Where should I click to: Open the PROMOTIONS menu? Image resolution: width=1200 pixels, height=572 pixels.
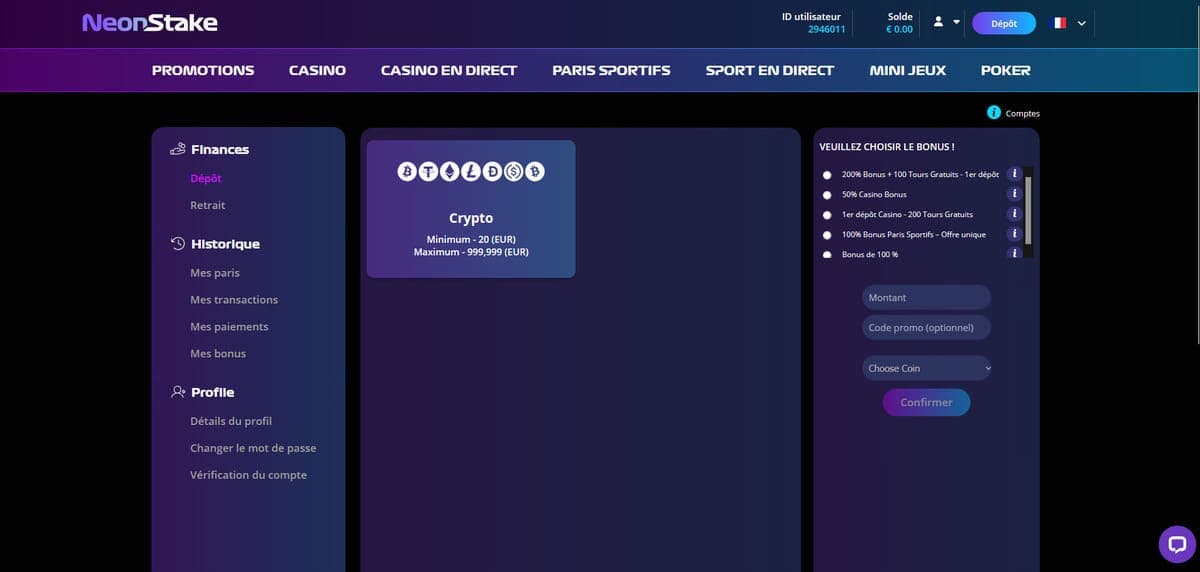click(203, 70)
